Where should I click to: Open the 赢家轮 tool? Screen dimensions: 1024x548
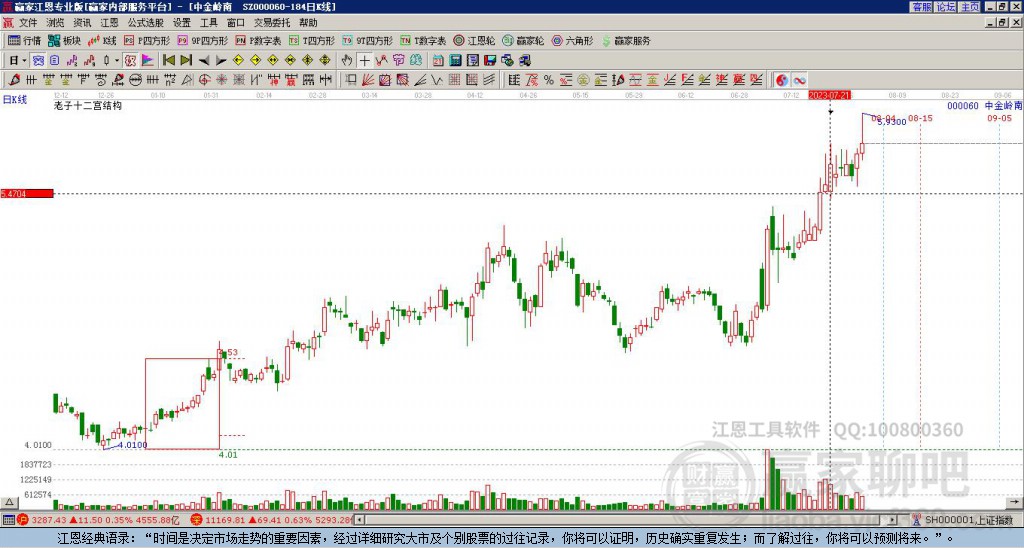click(x=523, y=40)
